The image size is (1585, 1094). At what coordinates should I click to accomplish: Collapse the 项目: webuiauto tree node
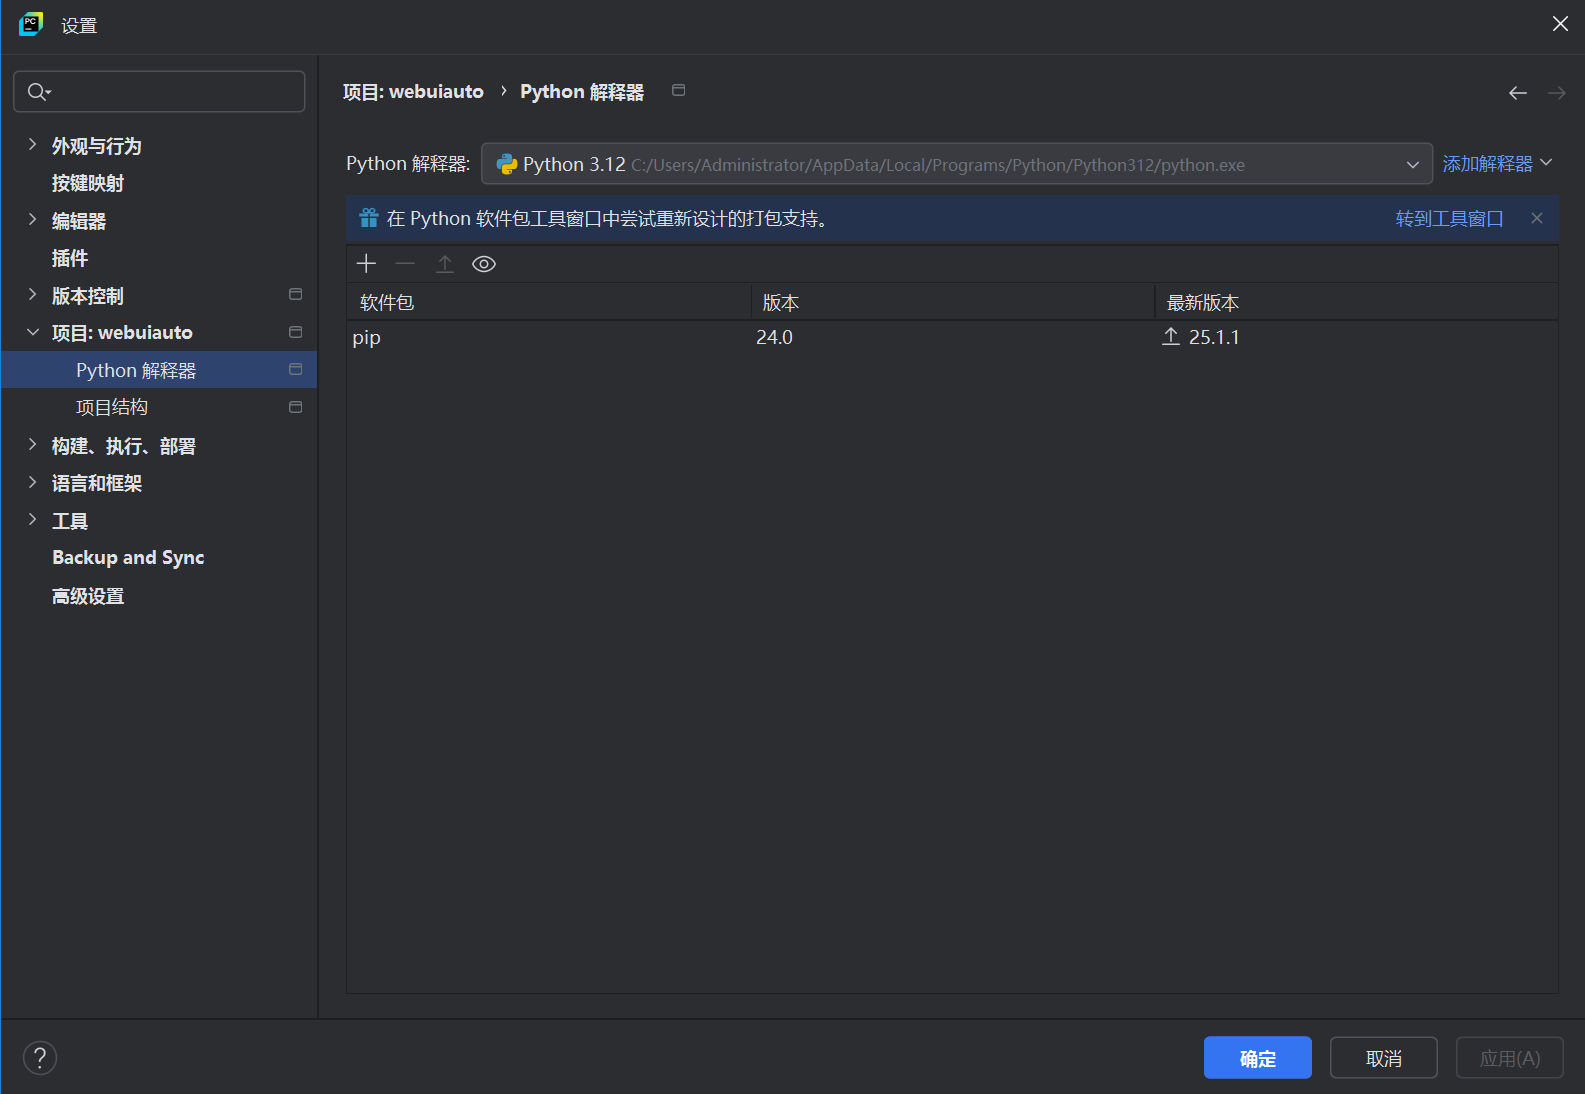tap(32, 332)
